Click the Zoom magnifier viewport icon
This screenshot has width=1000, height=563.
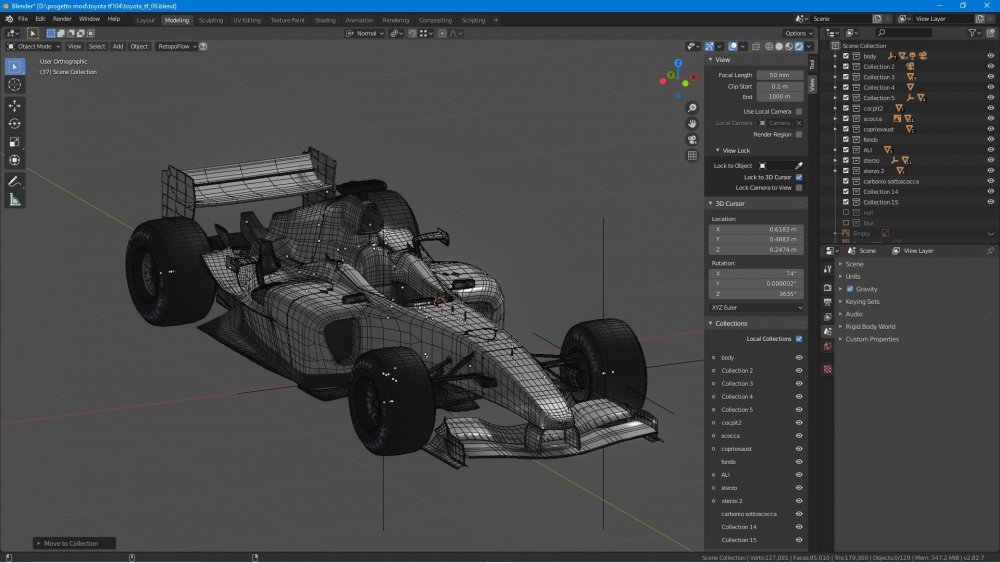(692, 108)
